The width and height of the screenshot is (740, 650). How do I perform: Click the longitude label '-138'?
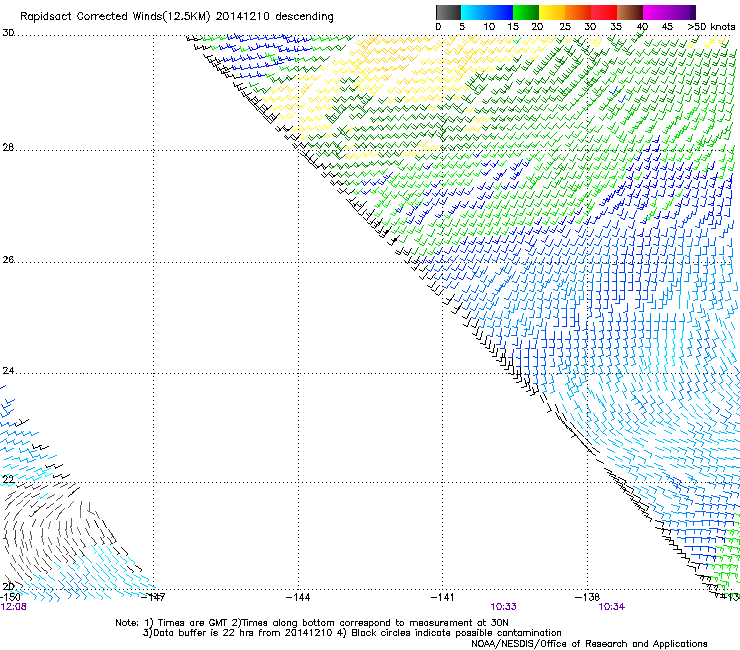(588, 598)
